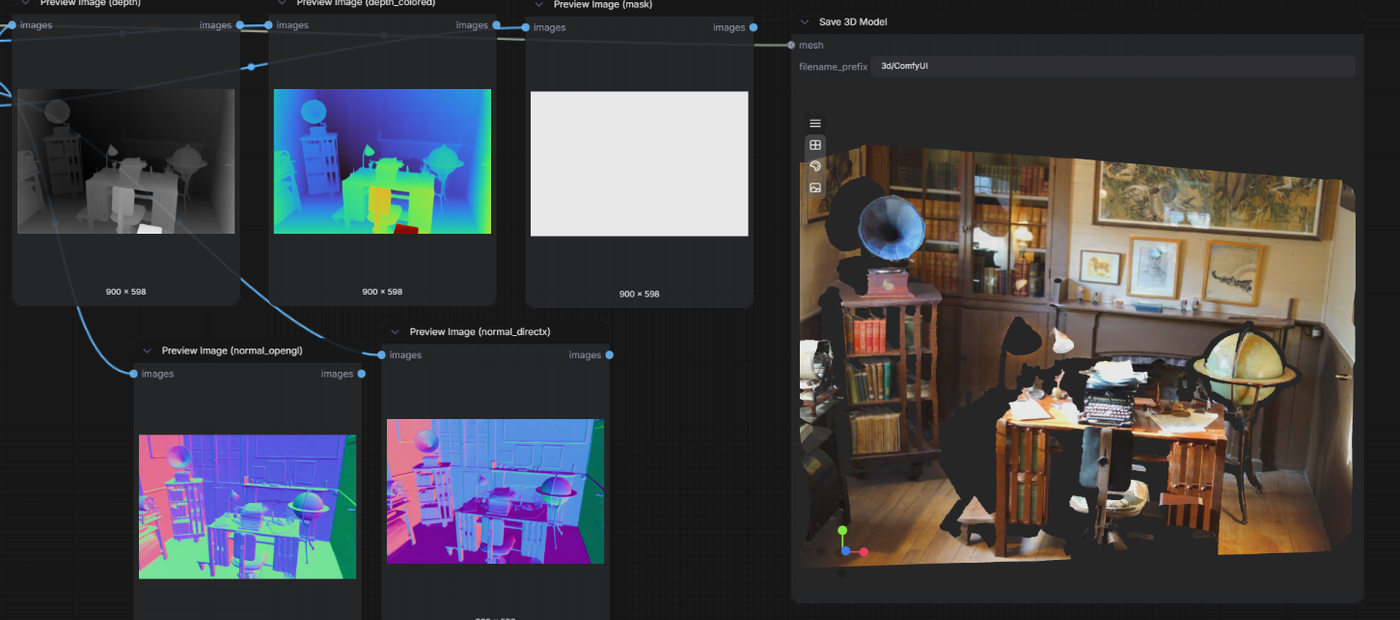Screen dimensions: 1400x620
Task: Open the background color palette icon
Action: click(815, 166)
